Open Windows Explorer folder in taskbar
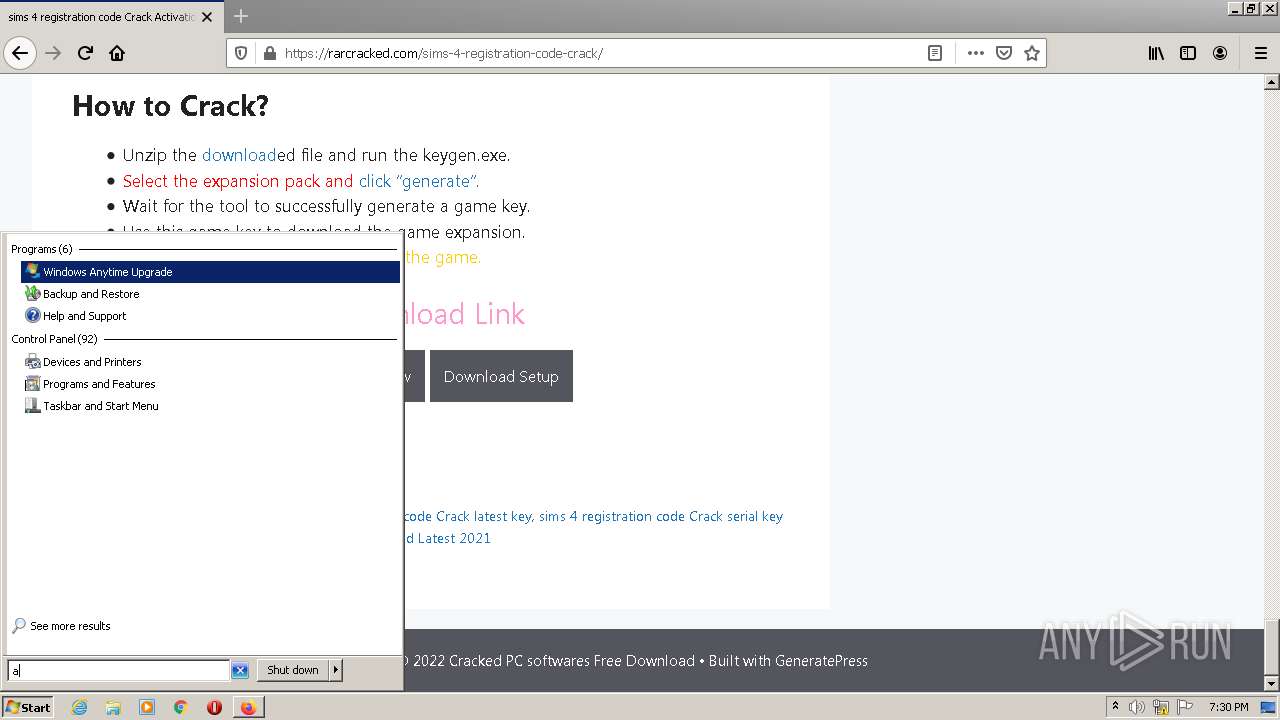 [113, 707]
